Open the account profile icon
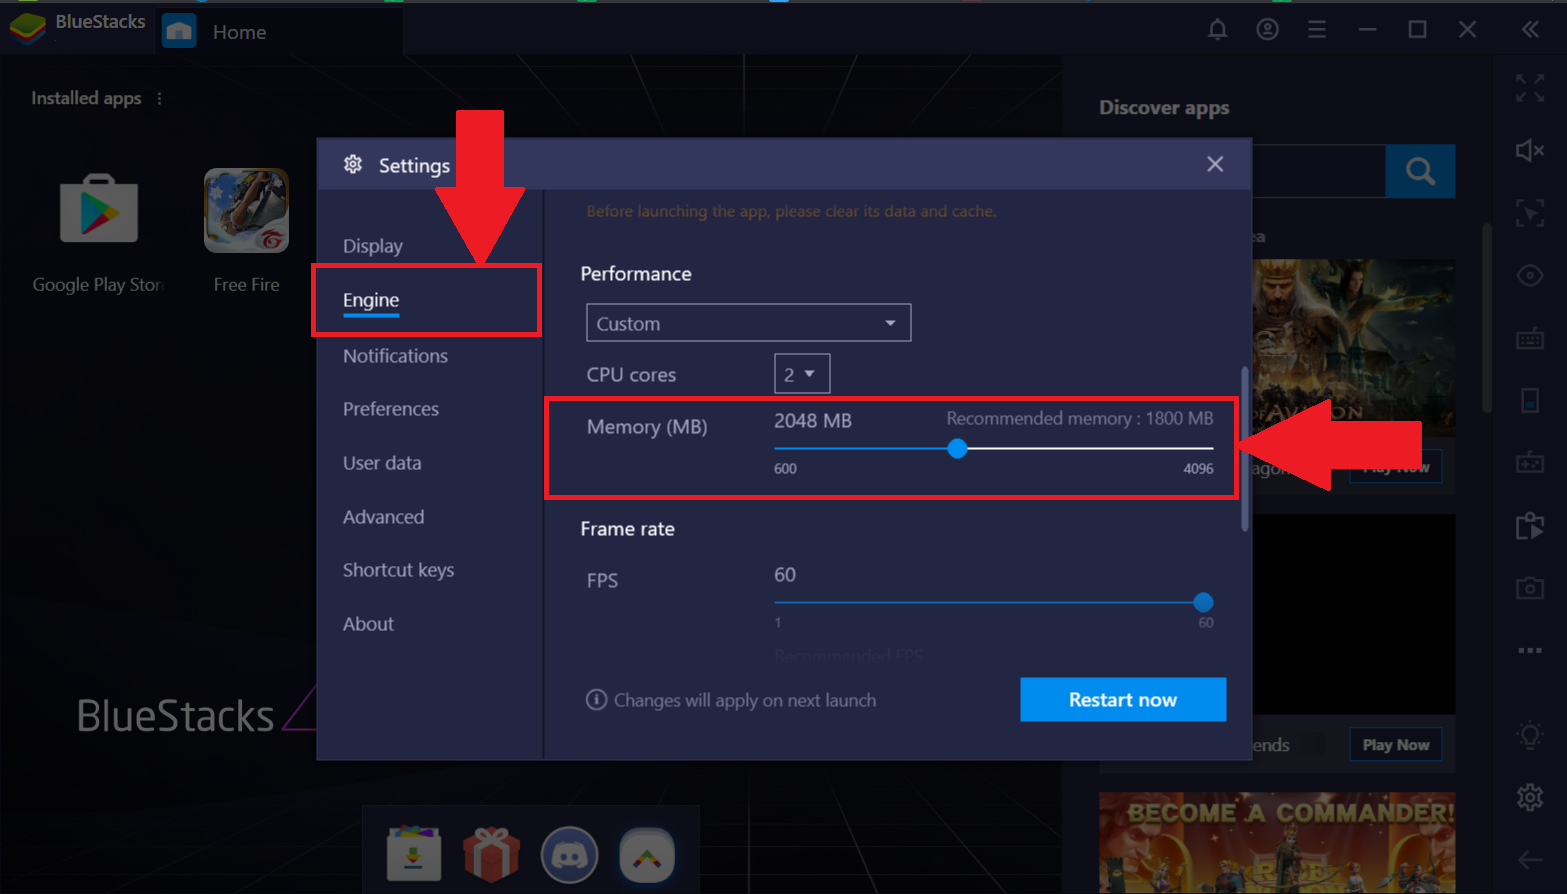Image resolution: width=1567 pixels, height=894 pixels. 1267,30
